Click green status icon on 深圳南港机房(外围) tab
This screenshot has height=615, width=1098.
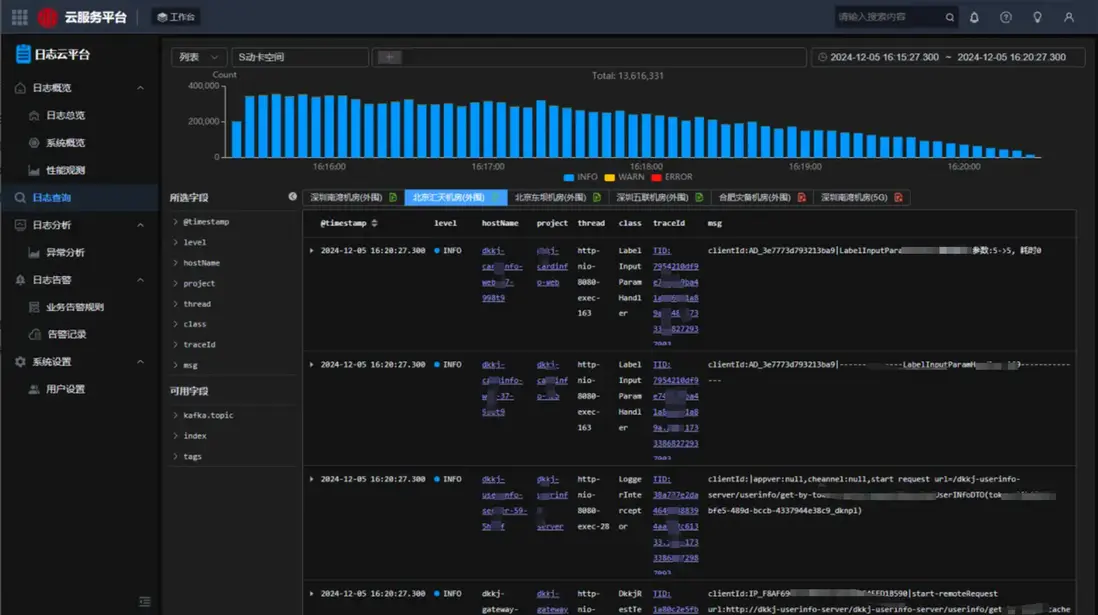pyautogui.click(x=393, y=198)
